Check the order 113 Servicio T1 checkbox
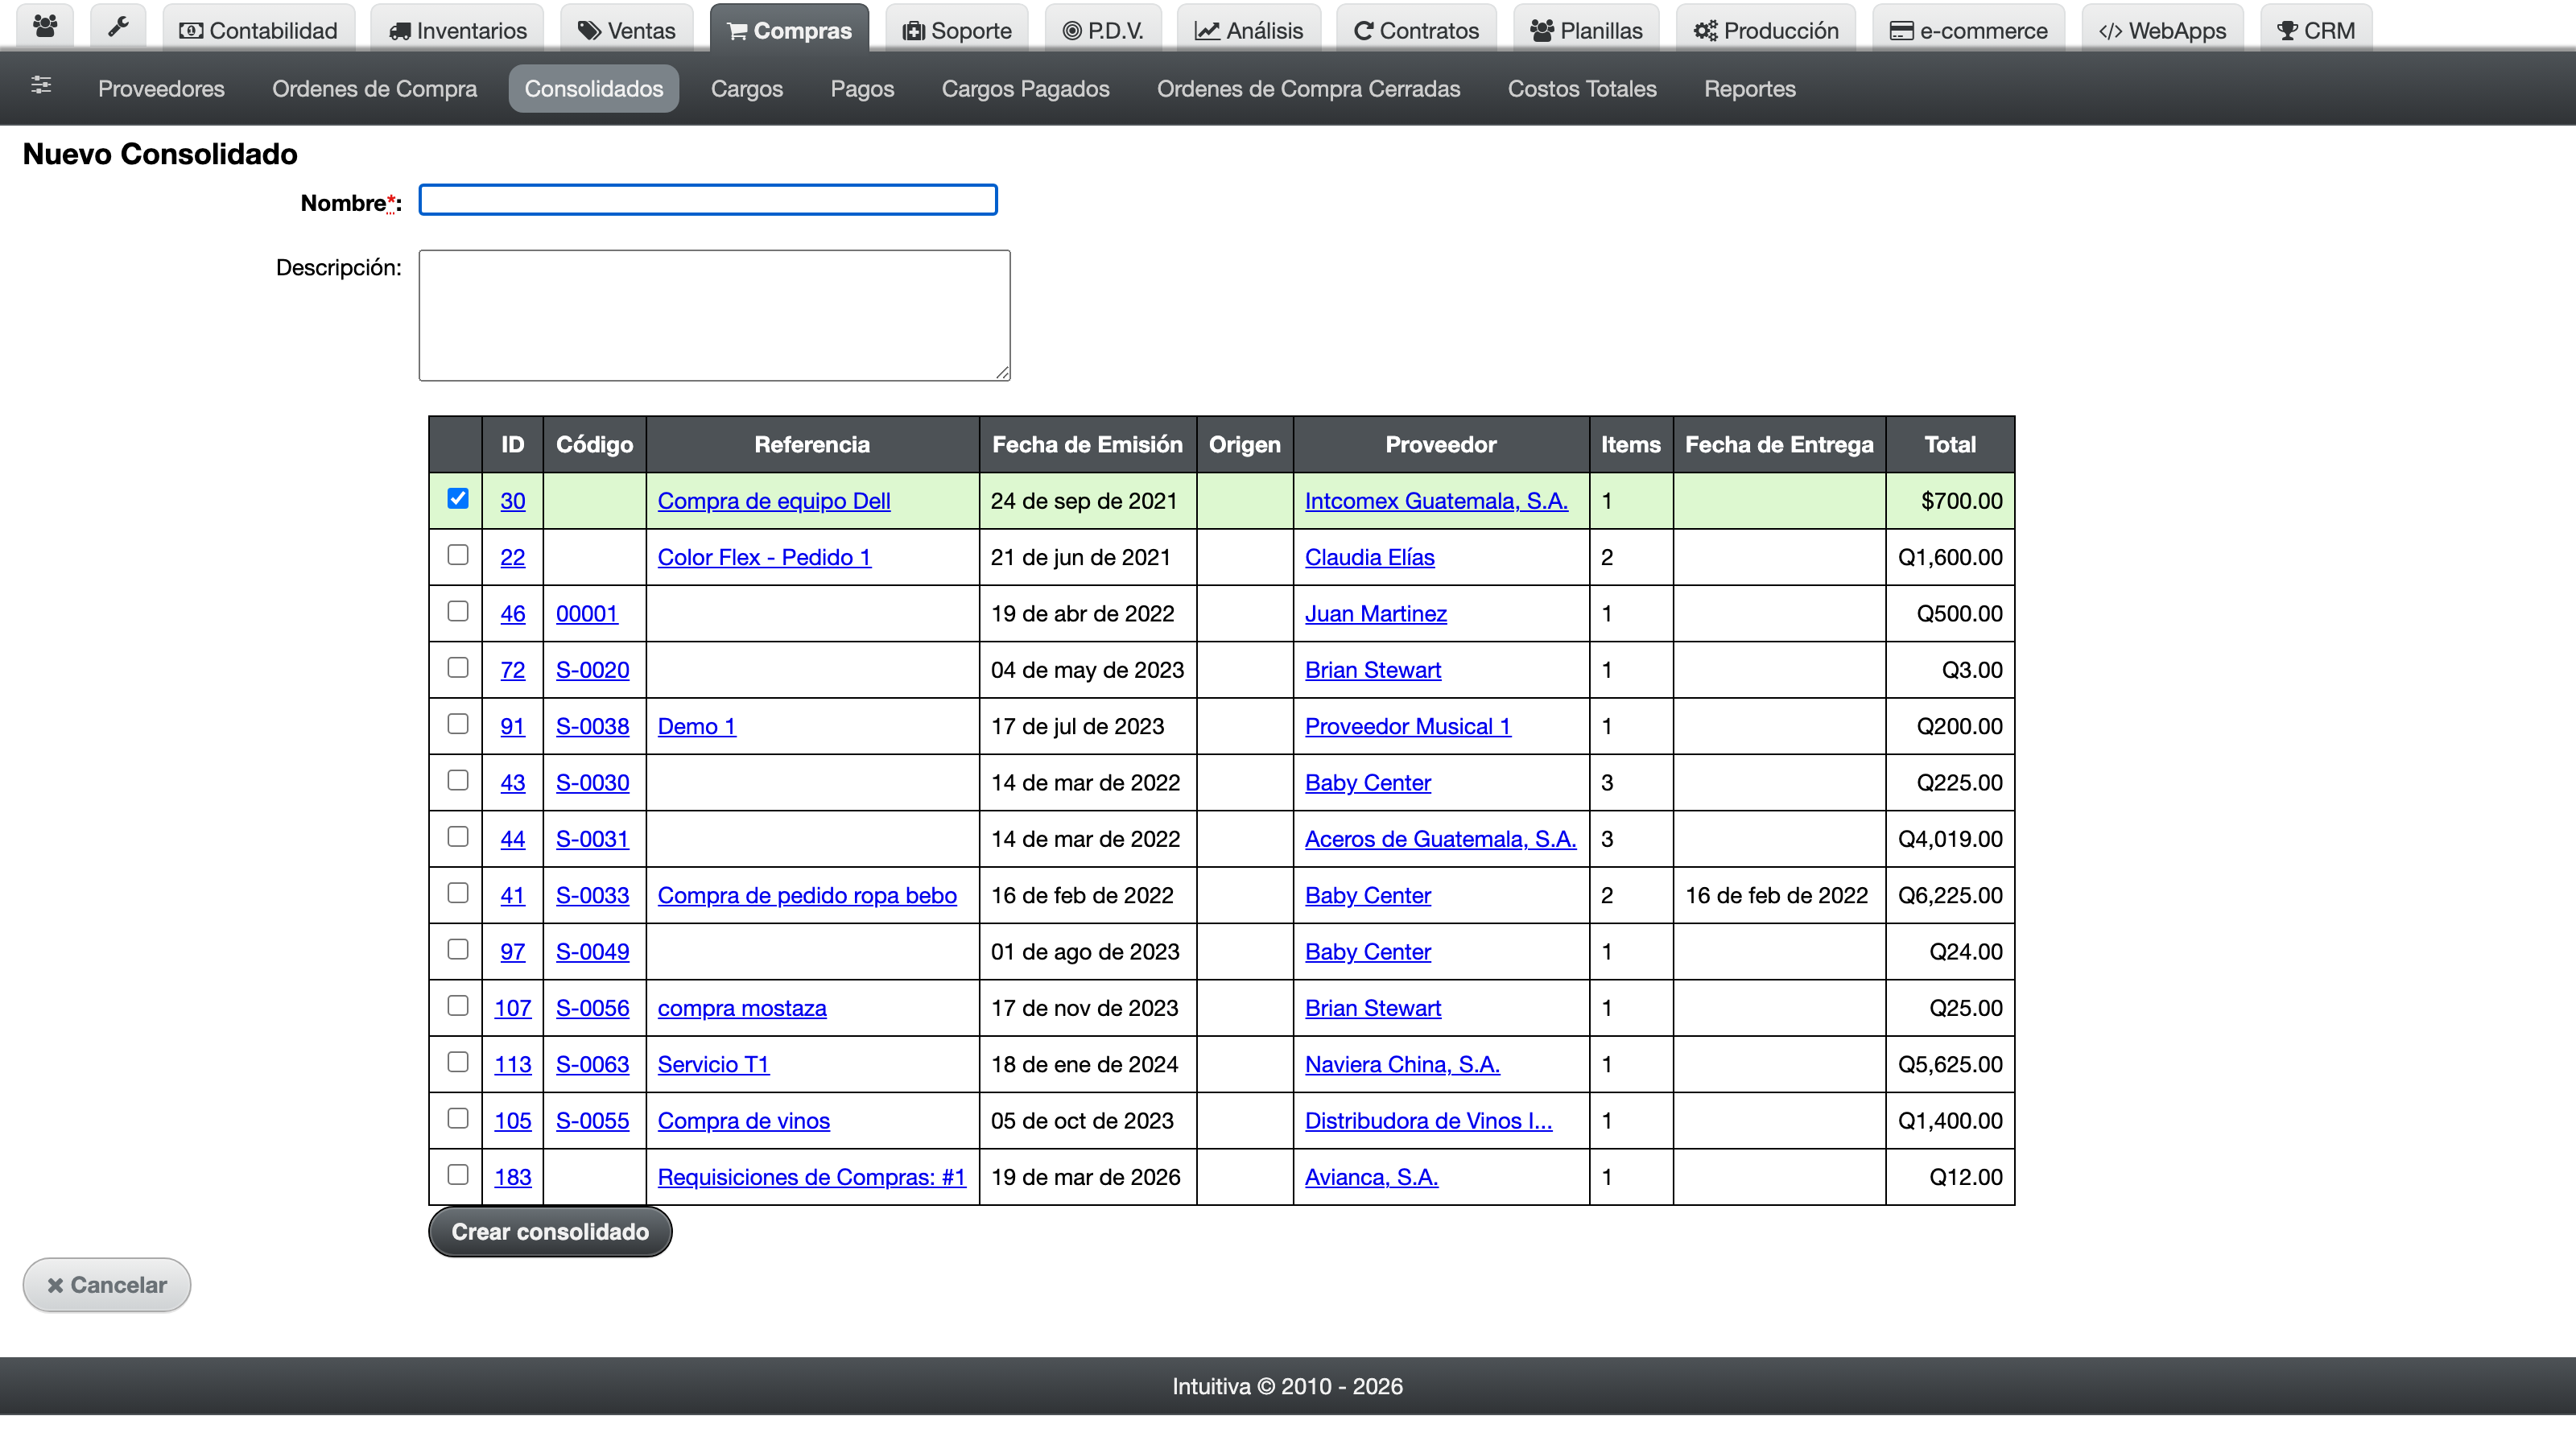The width and height of the screenshot is (2576, 1449). (x=457, y=1061)
